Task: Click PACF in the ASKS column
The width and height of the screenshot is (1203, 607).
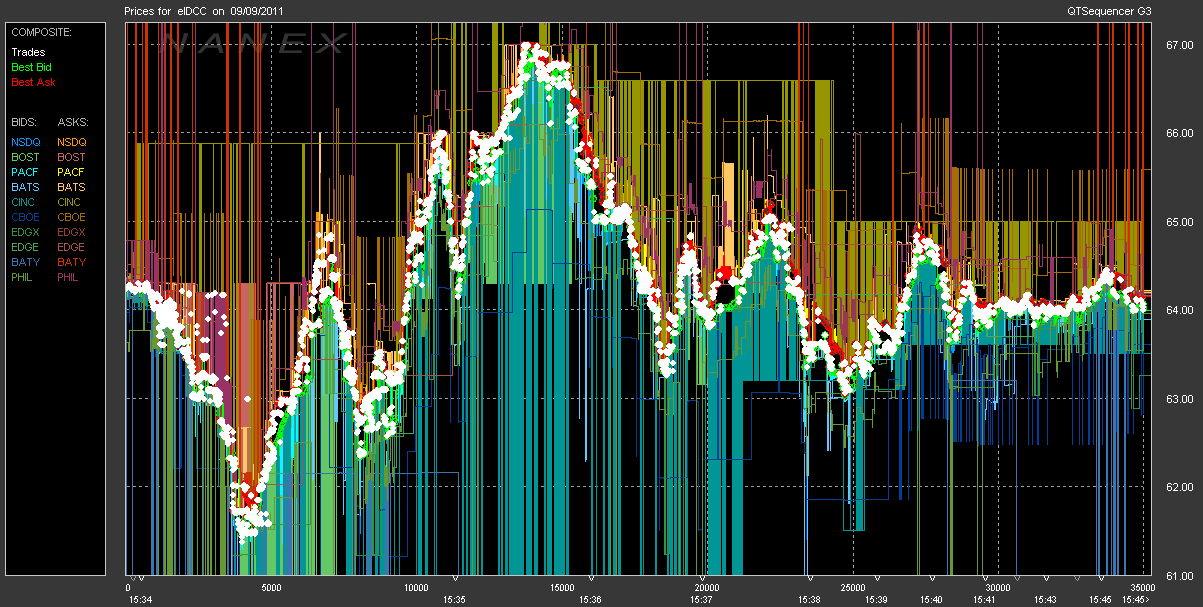Action: 72,172
